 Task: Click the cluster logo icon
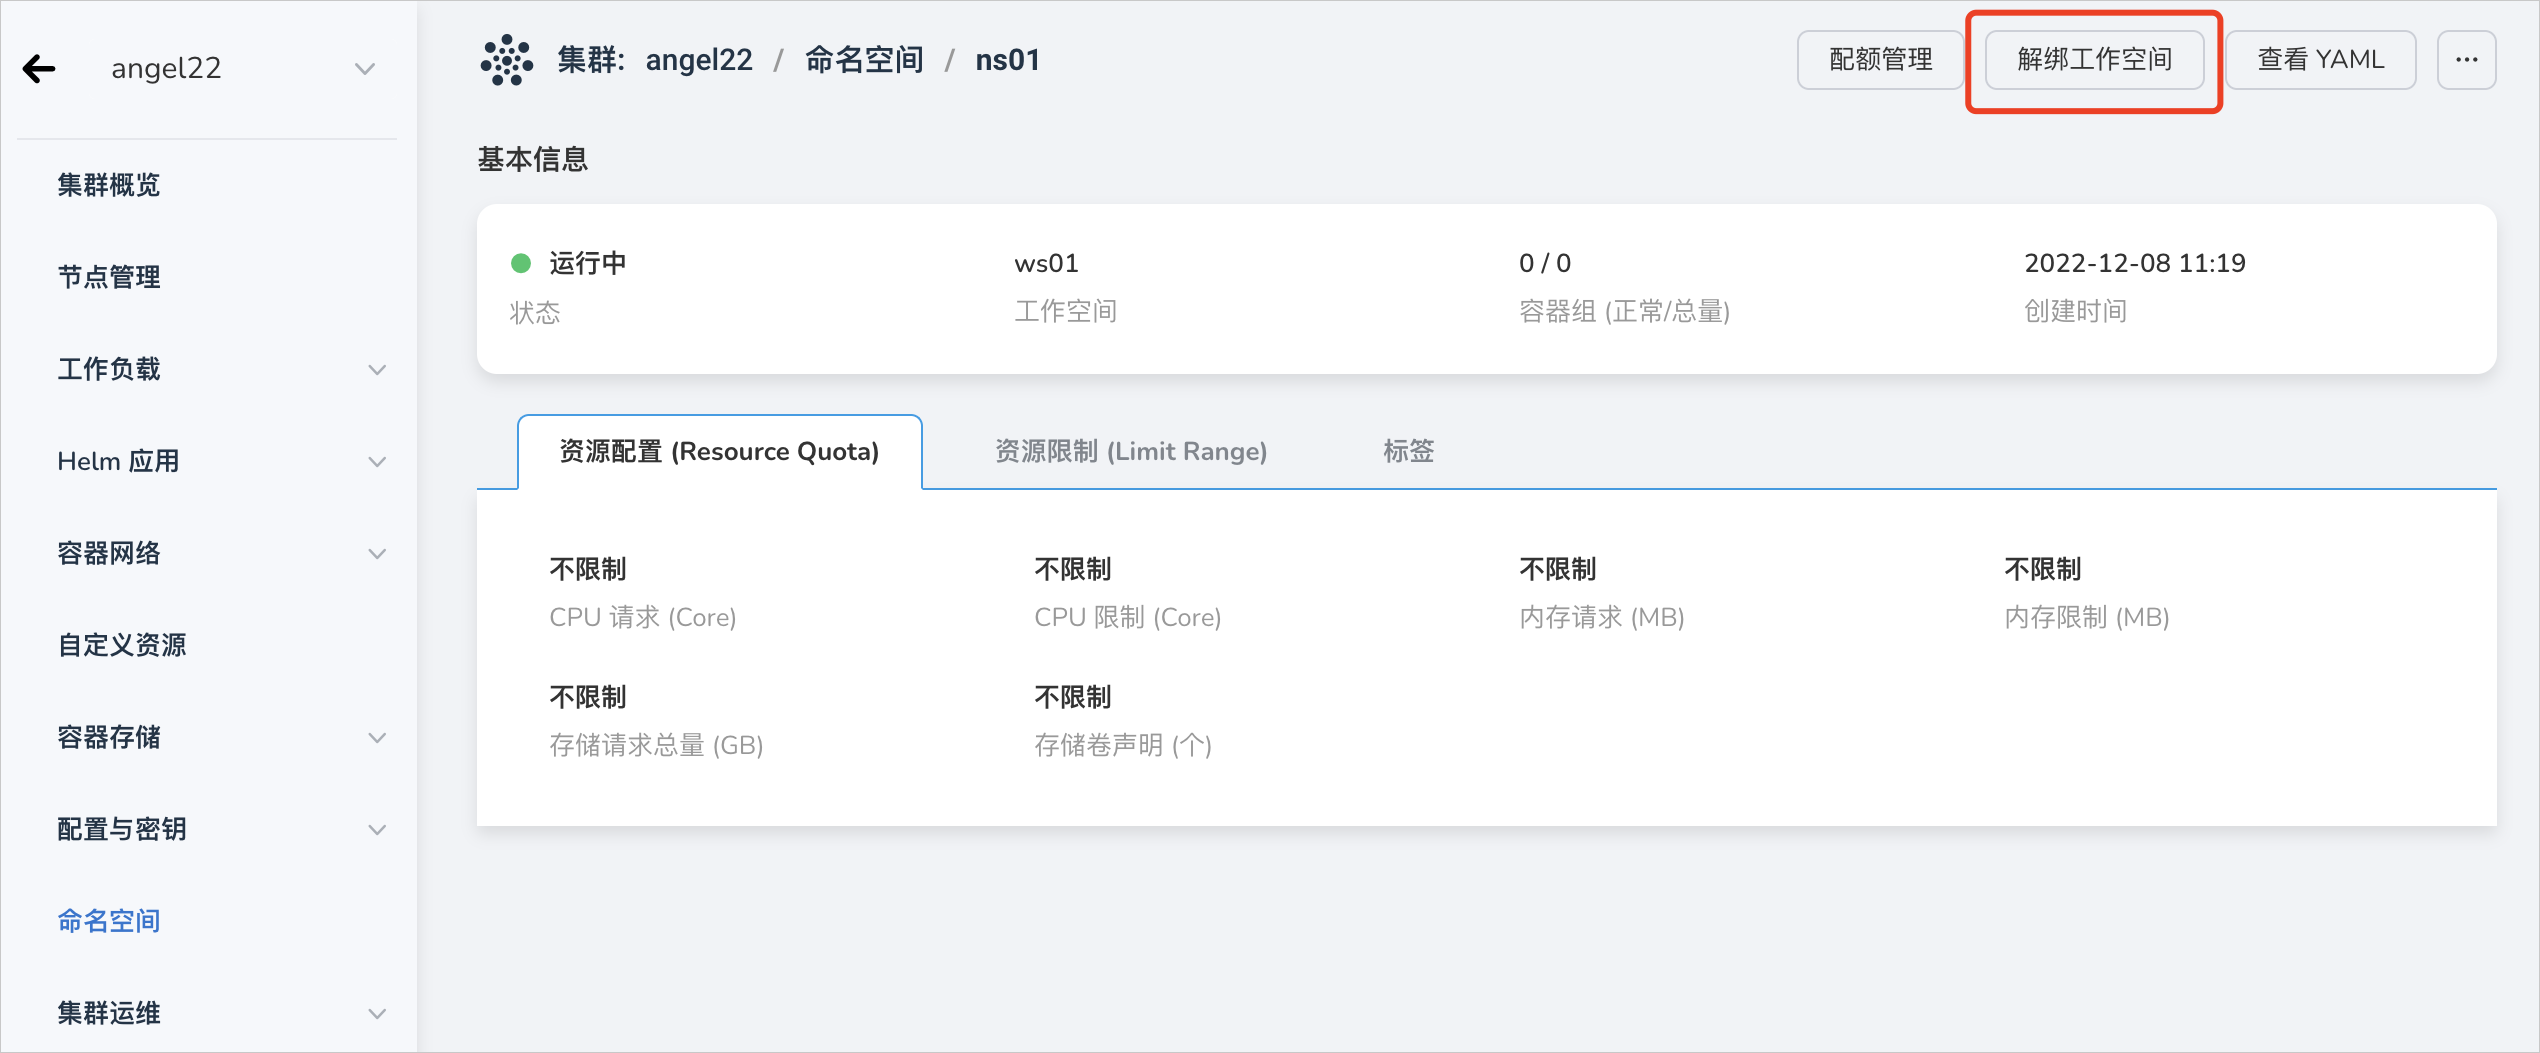507,60
